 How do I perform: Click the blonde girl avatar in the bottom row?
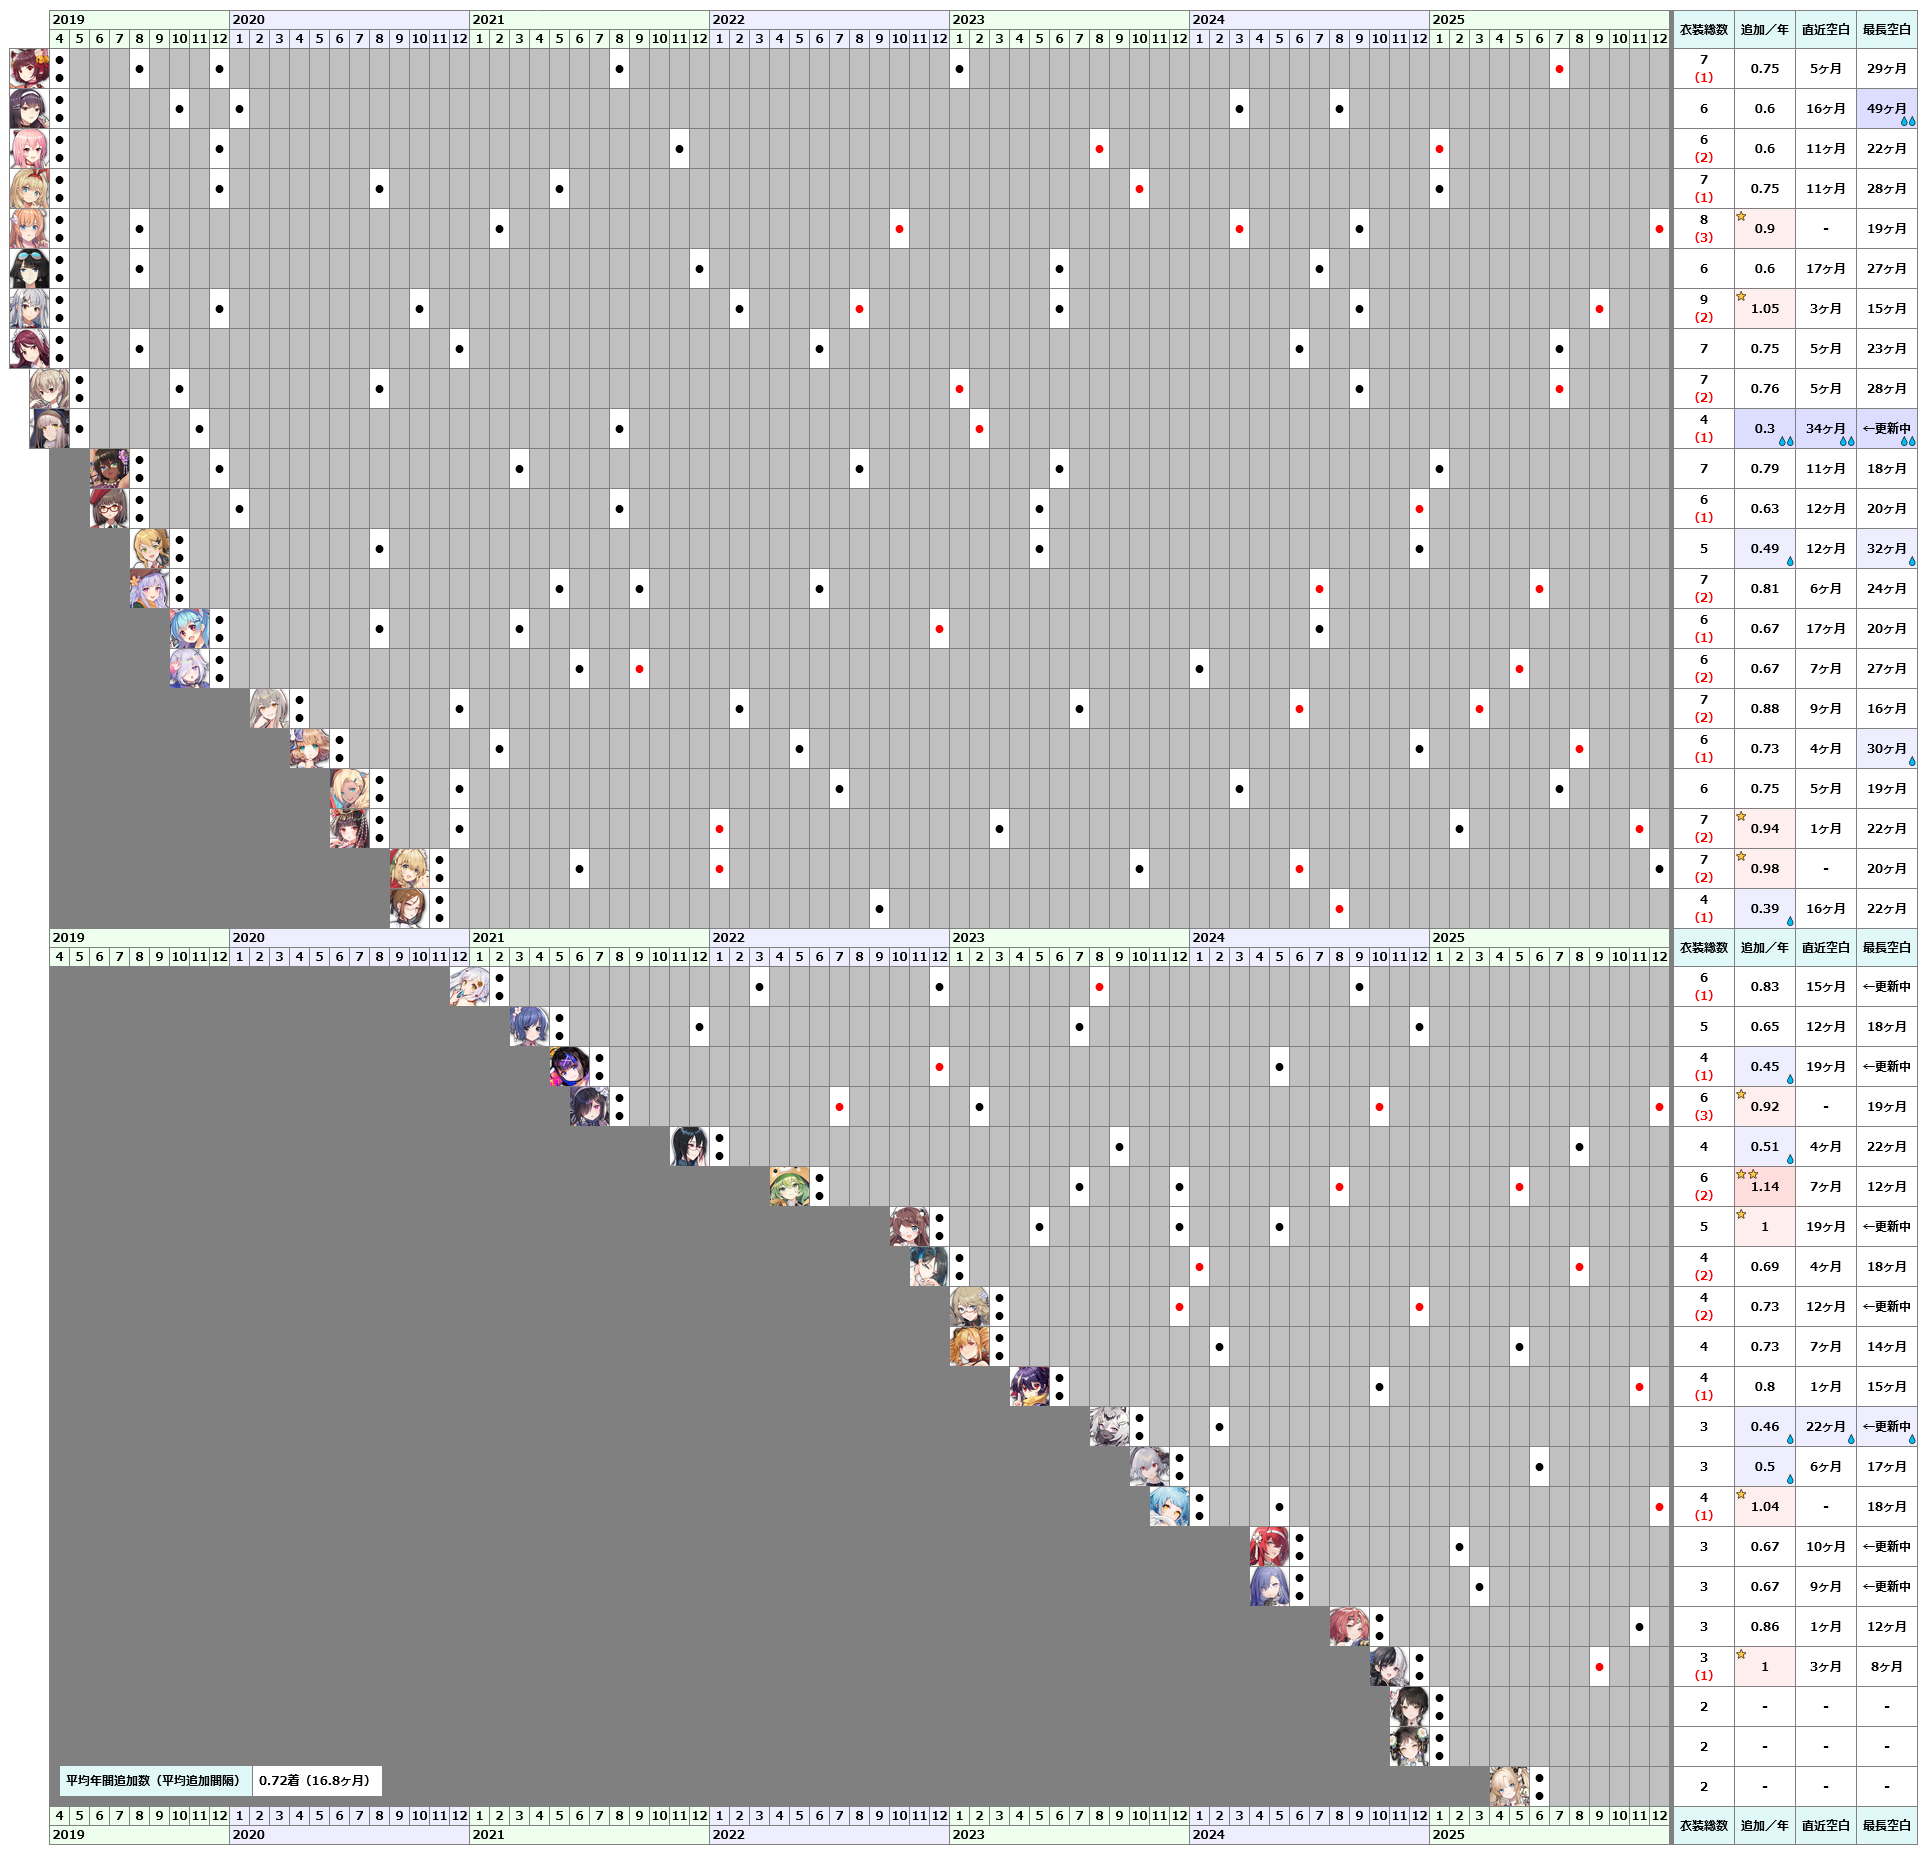1509,1787
